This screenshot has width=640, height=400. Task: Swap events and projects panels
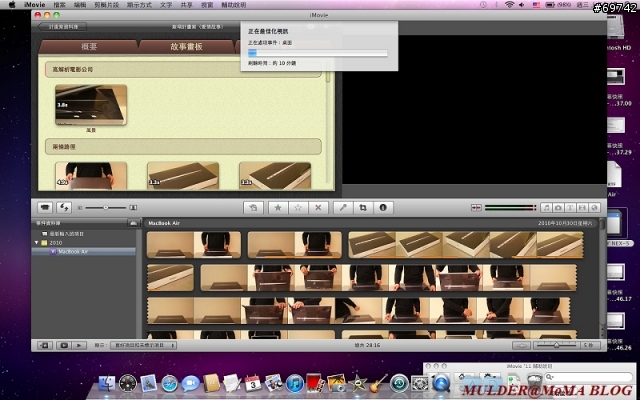[x=64, y=207]
